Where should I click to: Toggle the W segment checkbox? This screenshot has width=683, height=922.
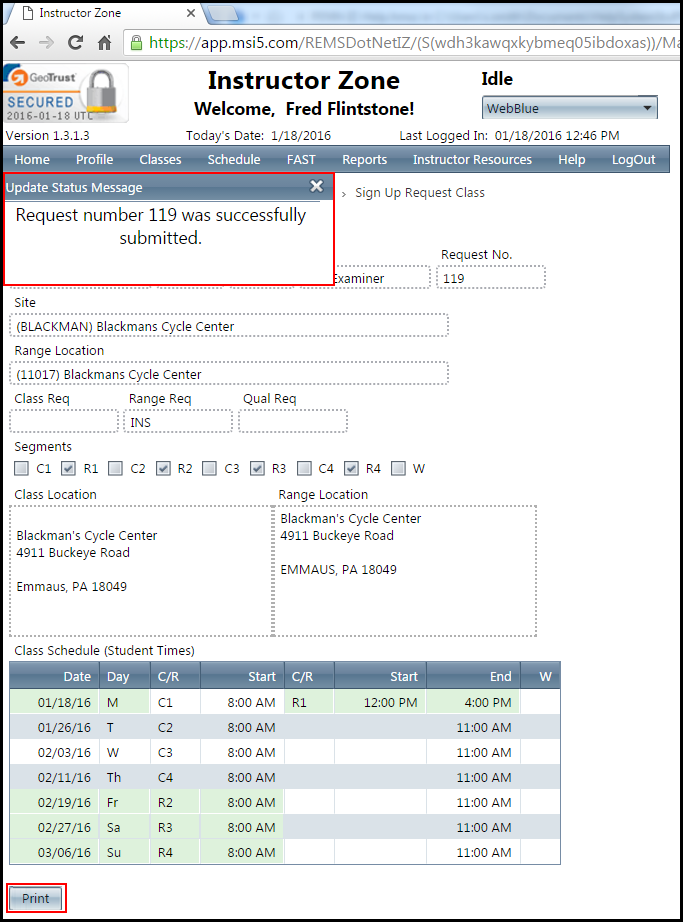click(398, 468)
